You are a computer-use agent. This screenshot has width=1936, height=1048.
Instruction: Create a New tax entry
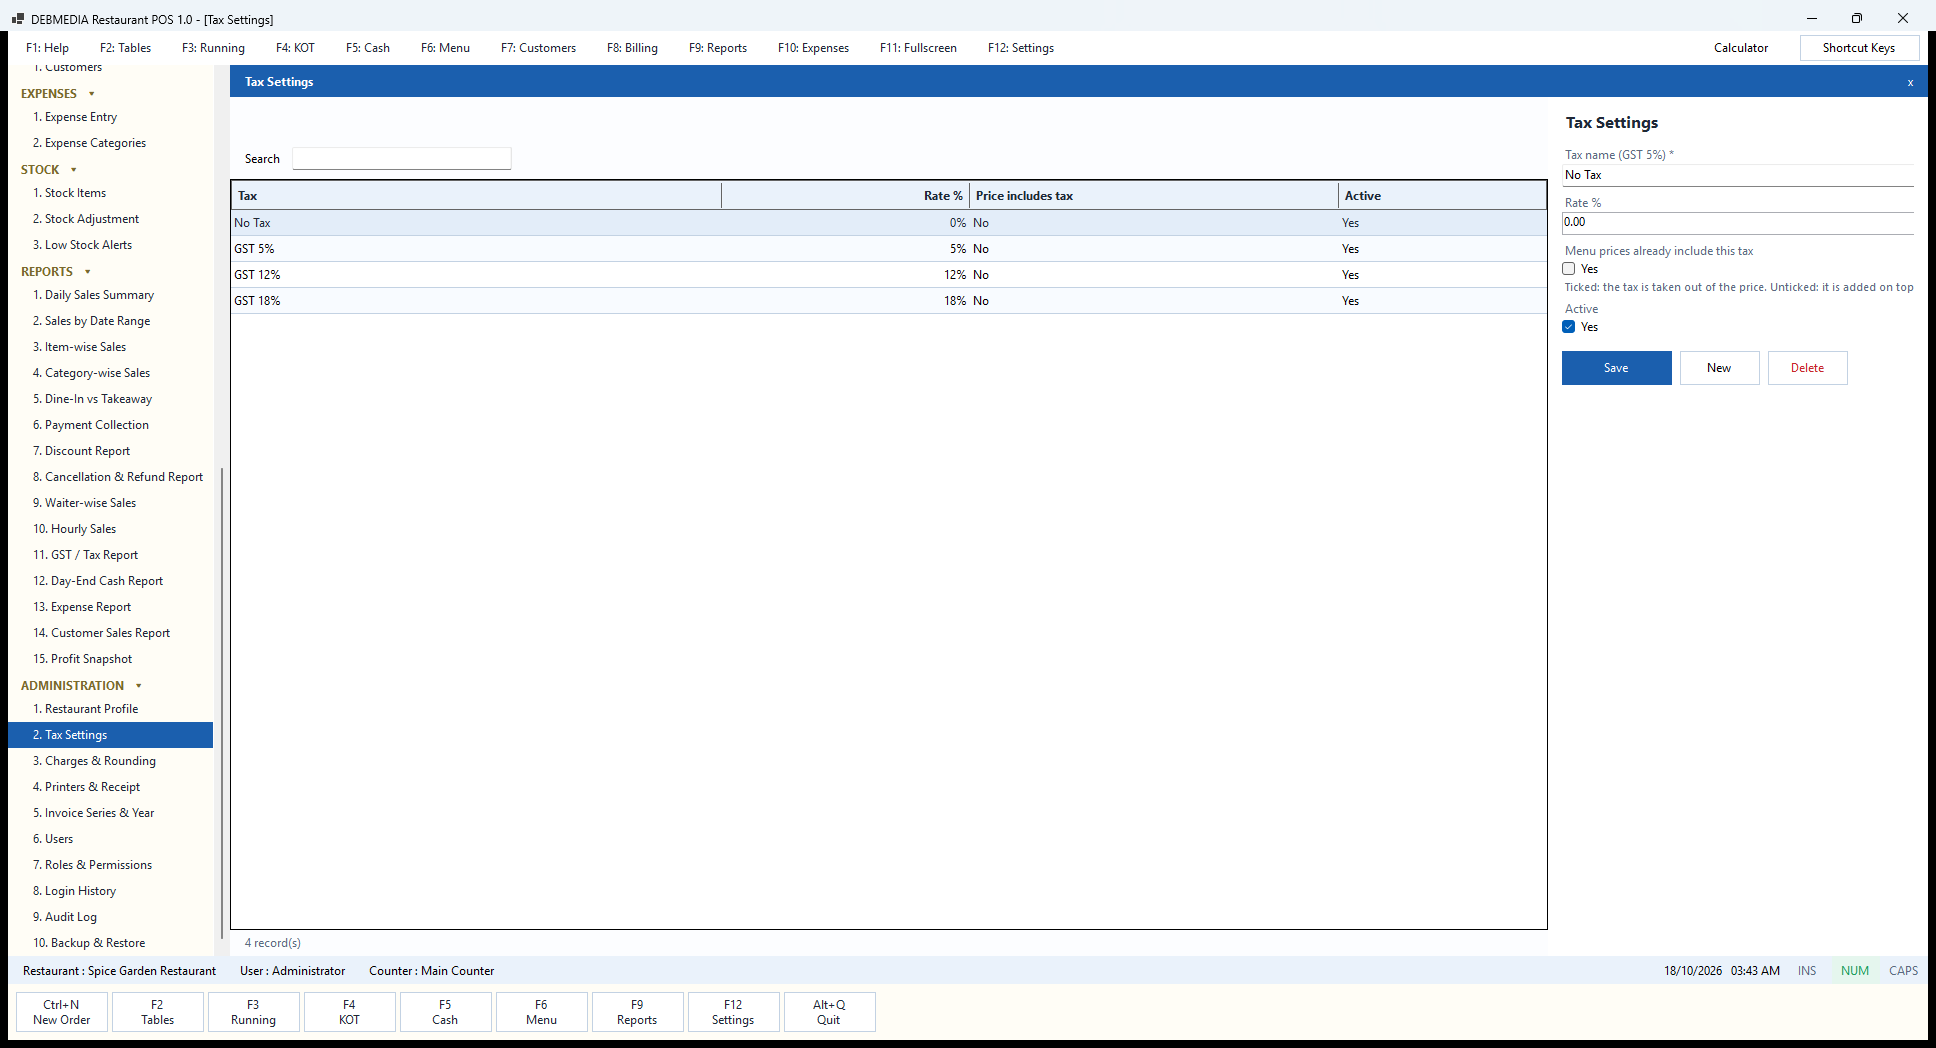click(1719, 368)
